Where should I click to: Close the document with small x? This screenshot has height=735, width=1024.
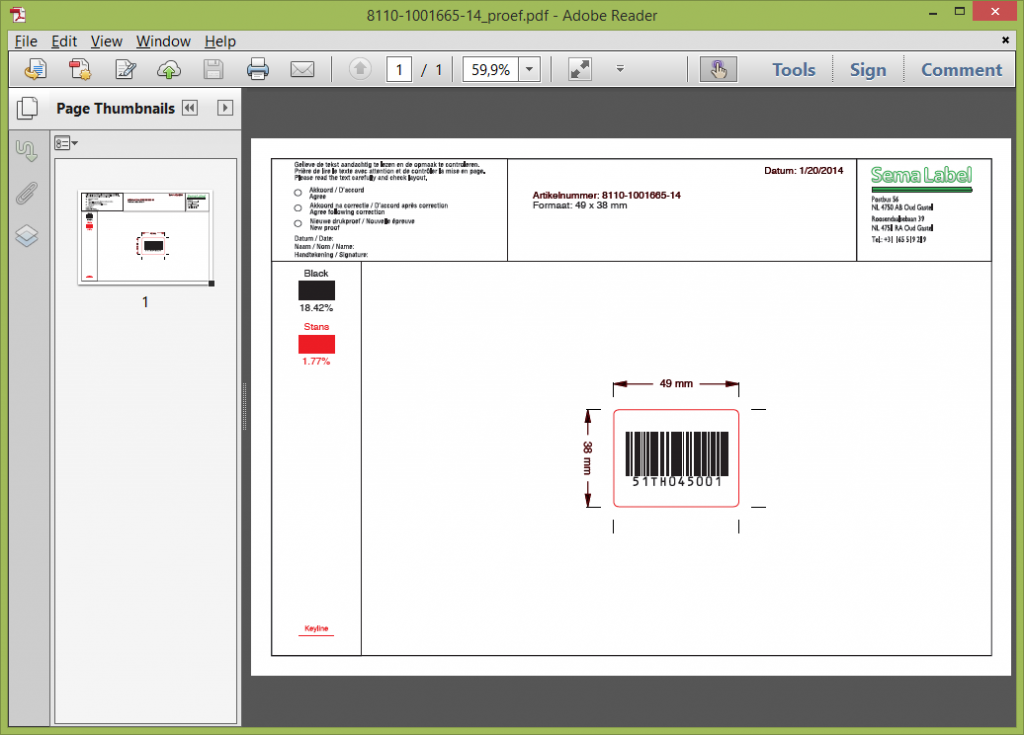click(1006, 41)
